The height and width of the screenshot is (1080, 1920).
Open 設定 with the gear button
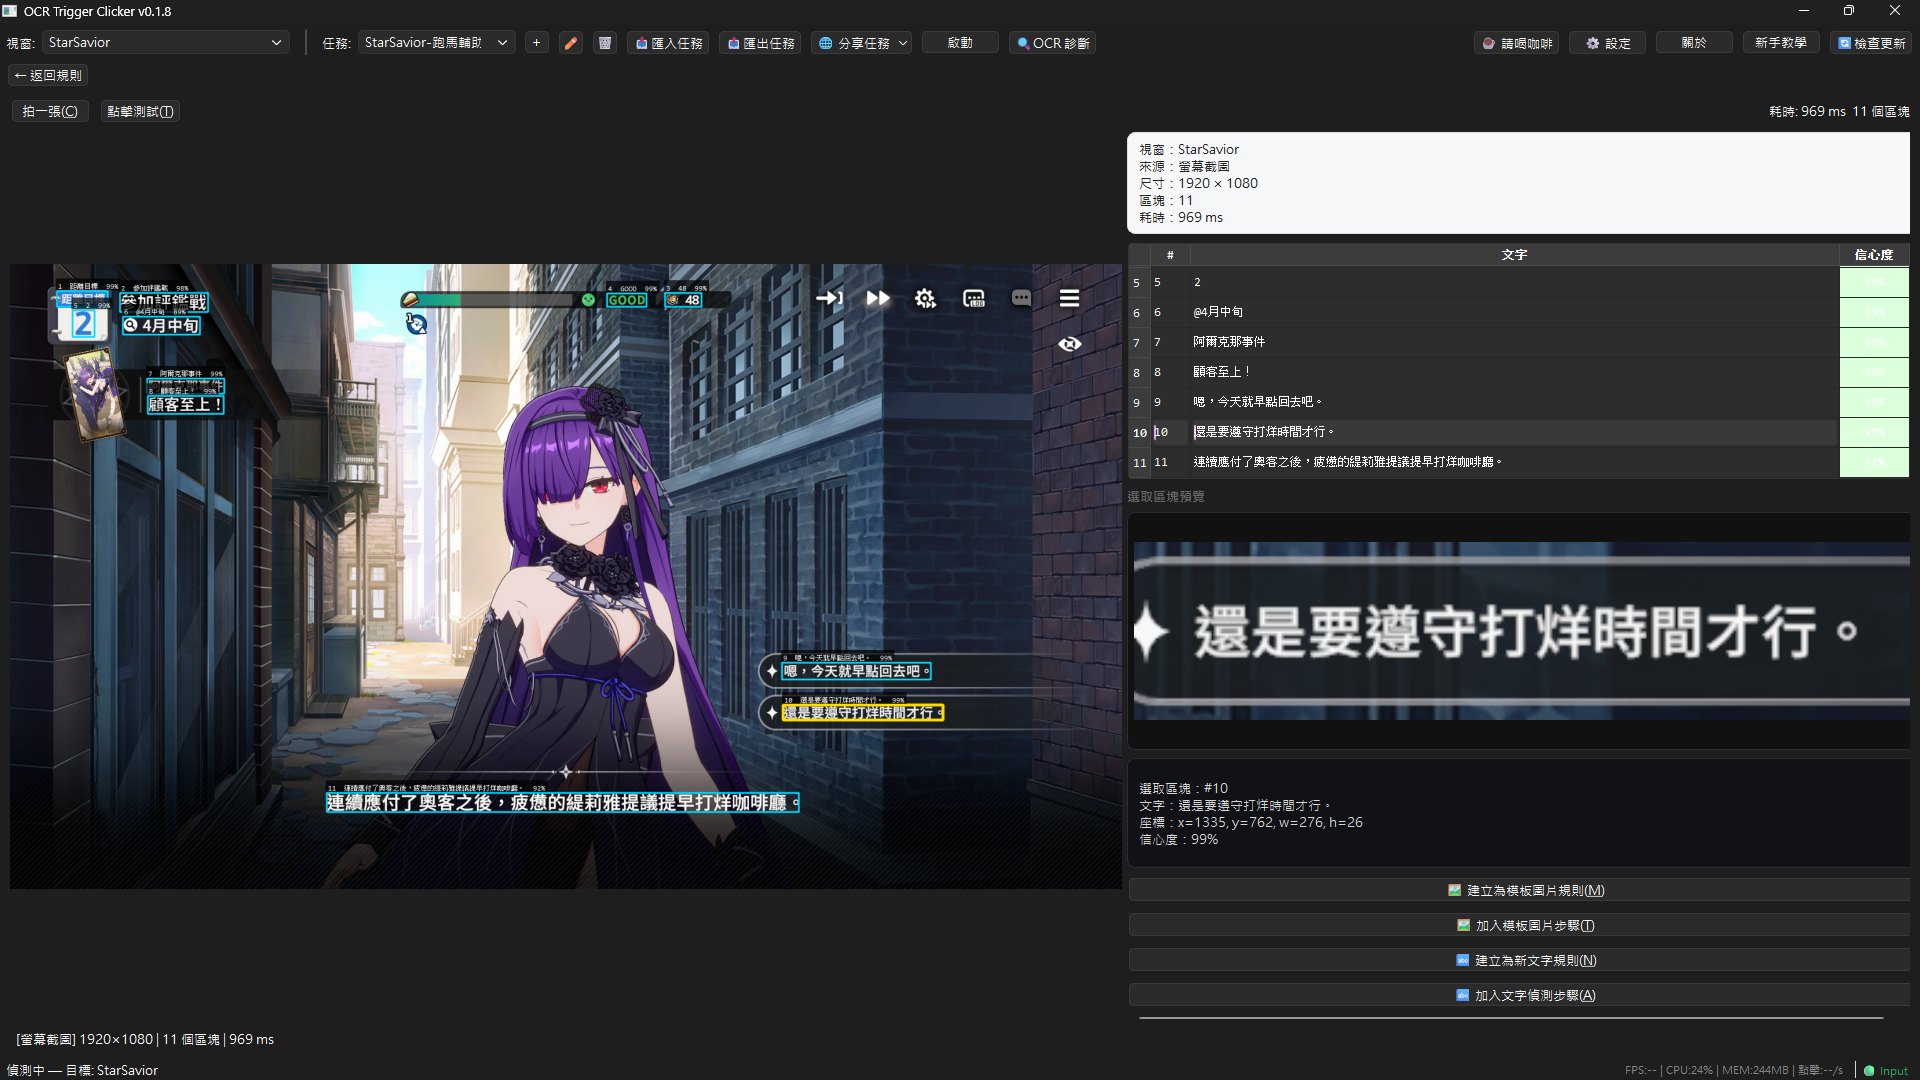(x=1608, y=43)
